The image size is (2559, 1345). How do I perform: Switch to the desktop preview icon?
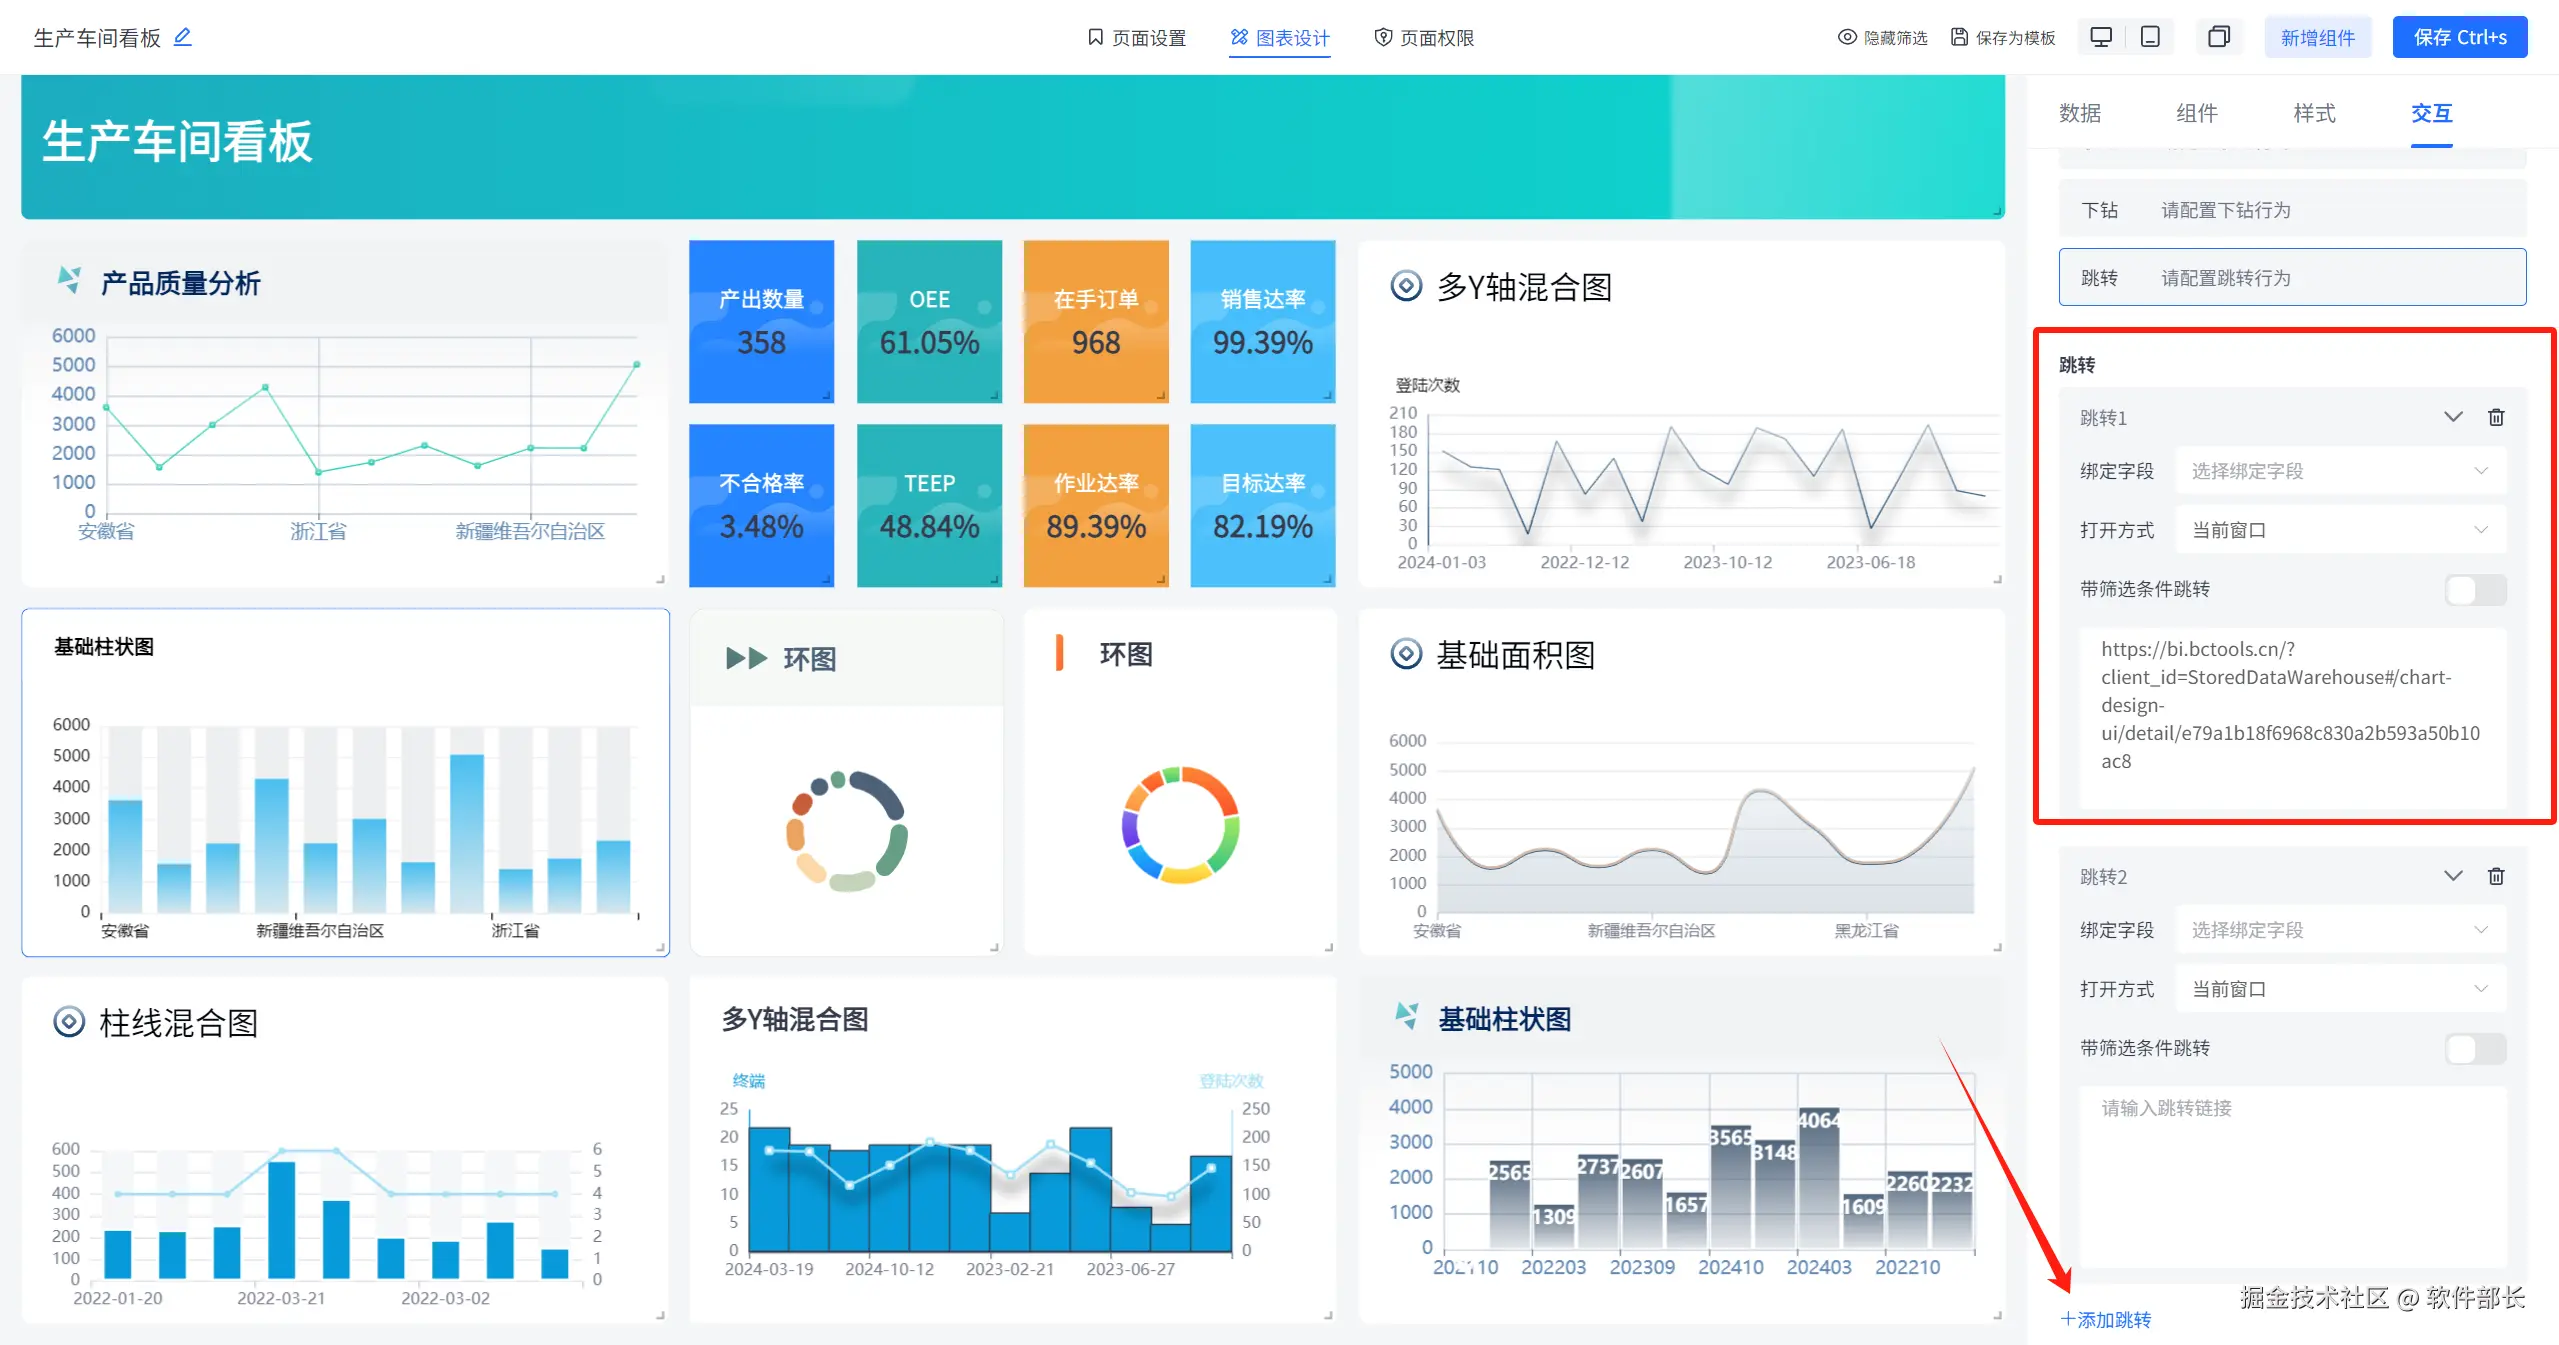(x=2101, y=37)
